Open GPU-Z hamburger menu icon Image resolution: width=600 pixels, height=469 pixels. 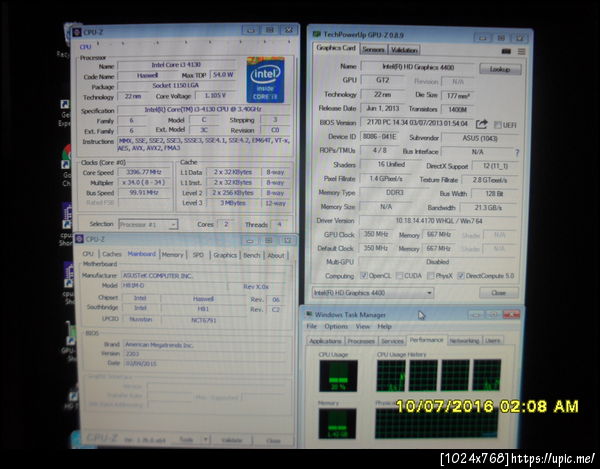point(521,51)
